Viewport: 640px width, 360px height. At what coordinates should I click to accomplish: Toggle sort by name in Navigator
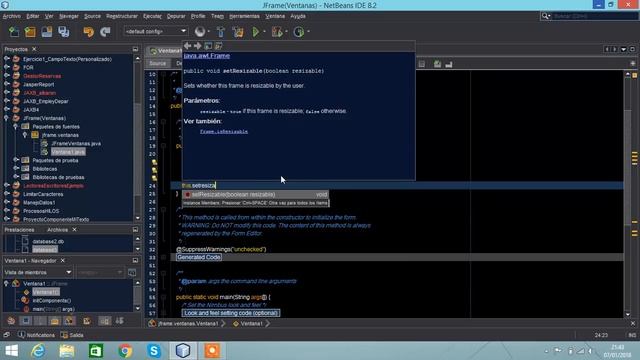(105, 321)
